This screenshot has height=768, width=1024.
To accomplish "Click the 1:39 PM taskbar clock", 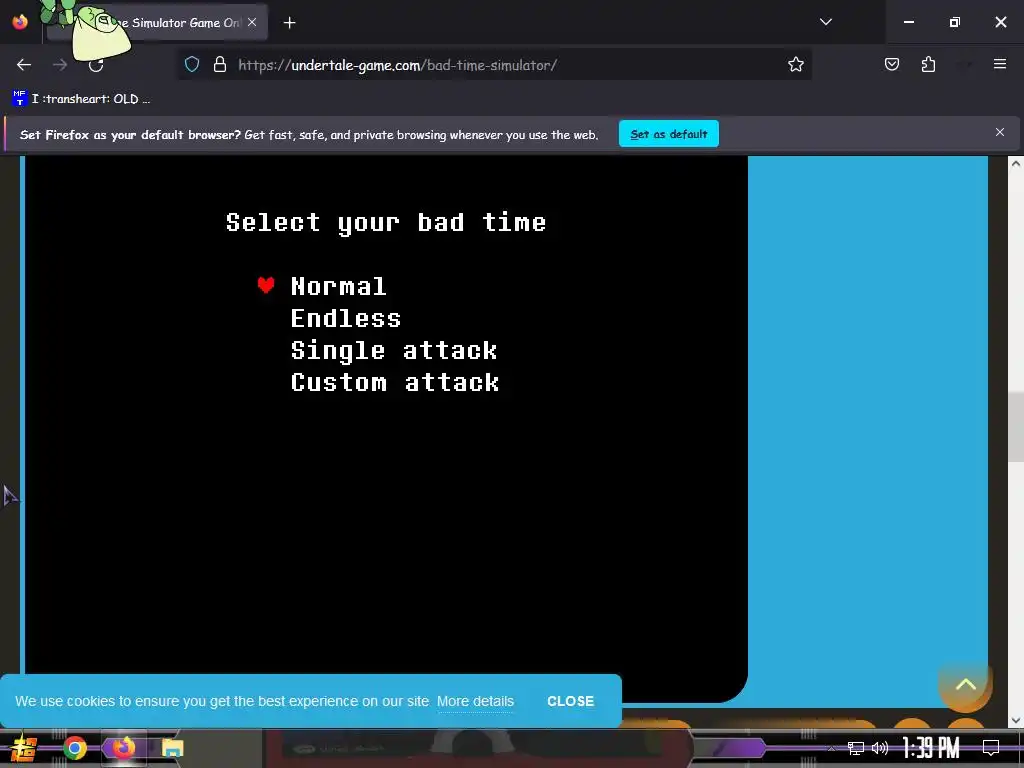I will pyautogui.click(x=931, y=748).
